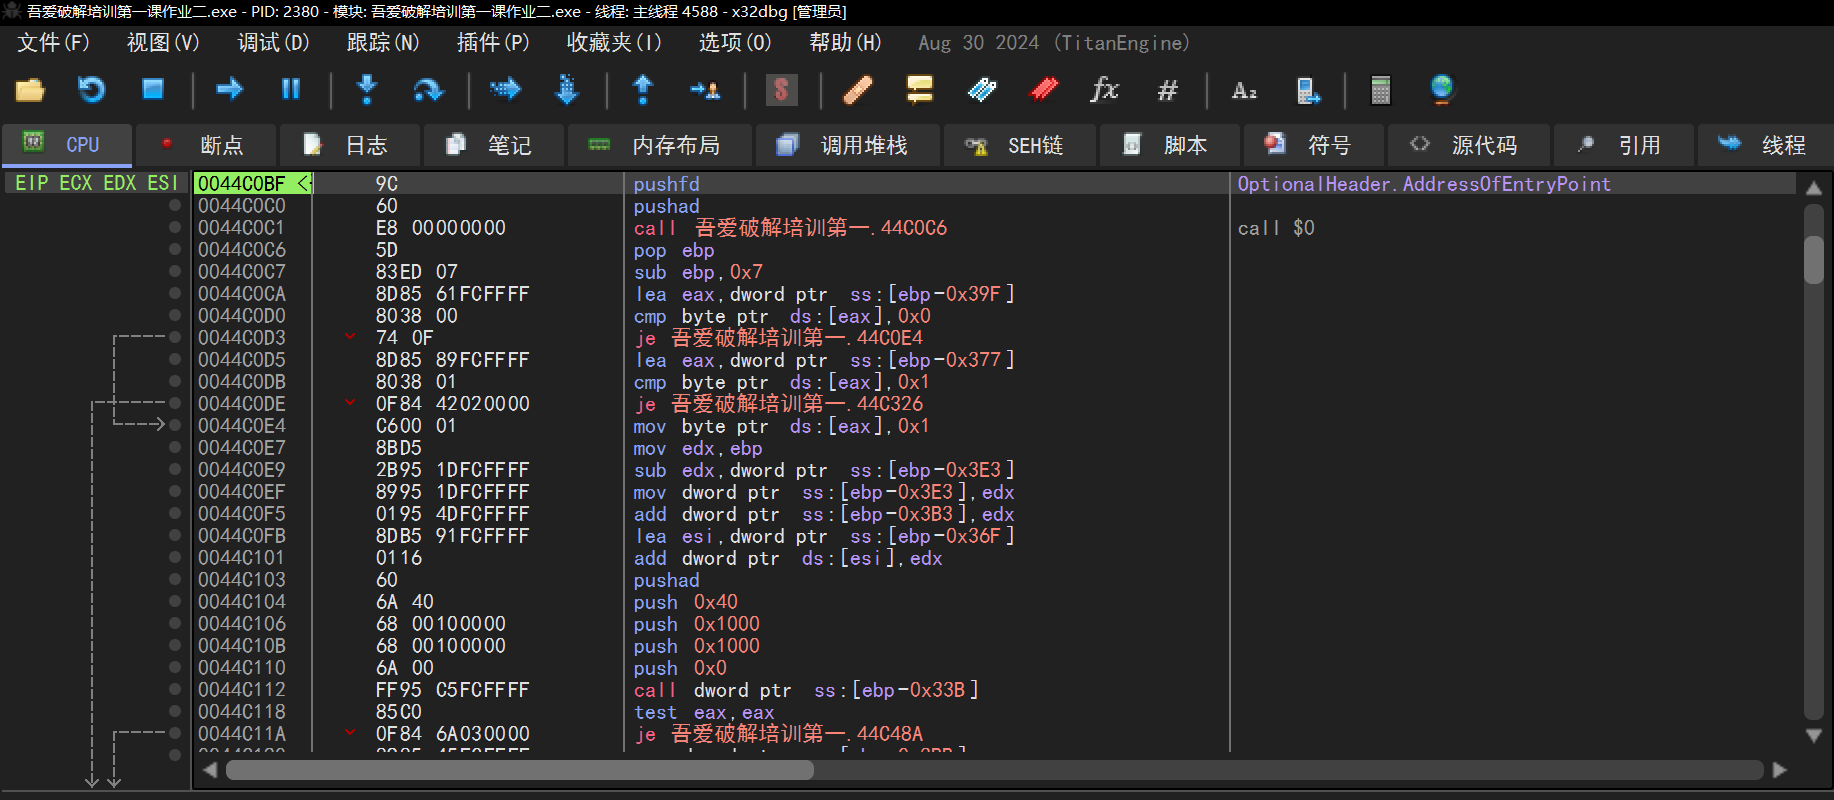Open the comments icon
The height and width of the screenshot is (800, 1834).
point(920,90)
